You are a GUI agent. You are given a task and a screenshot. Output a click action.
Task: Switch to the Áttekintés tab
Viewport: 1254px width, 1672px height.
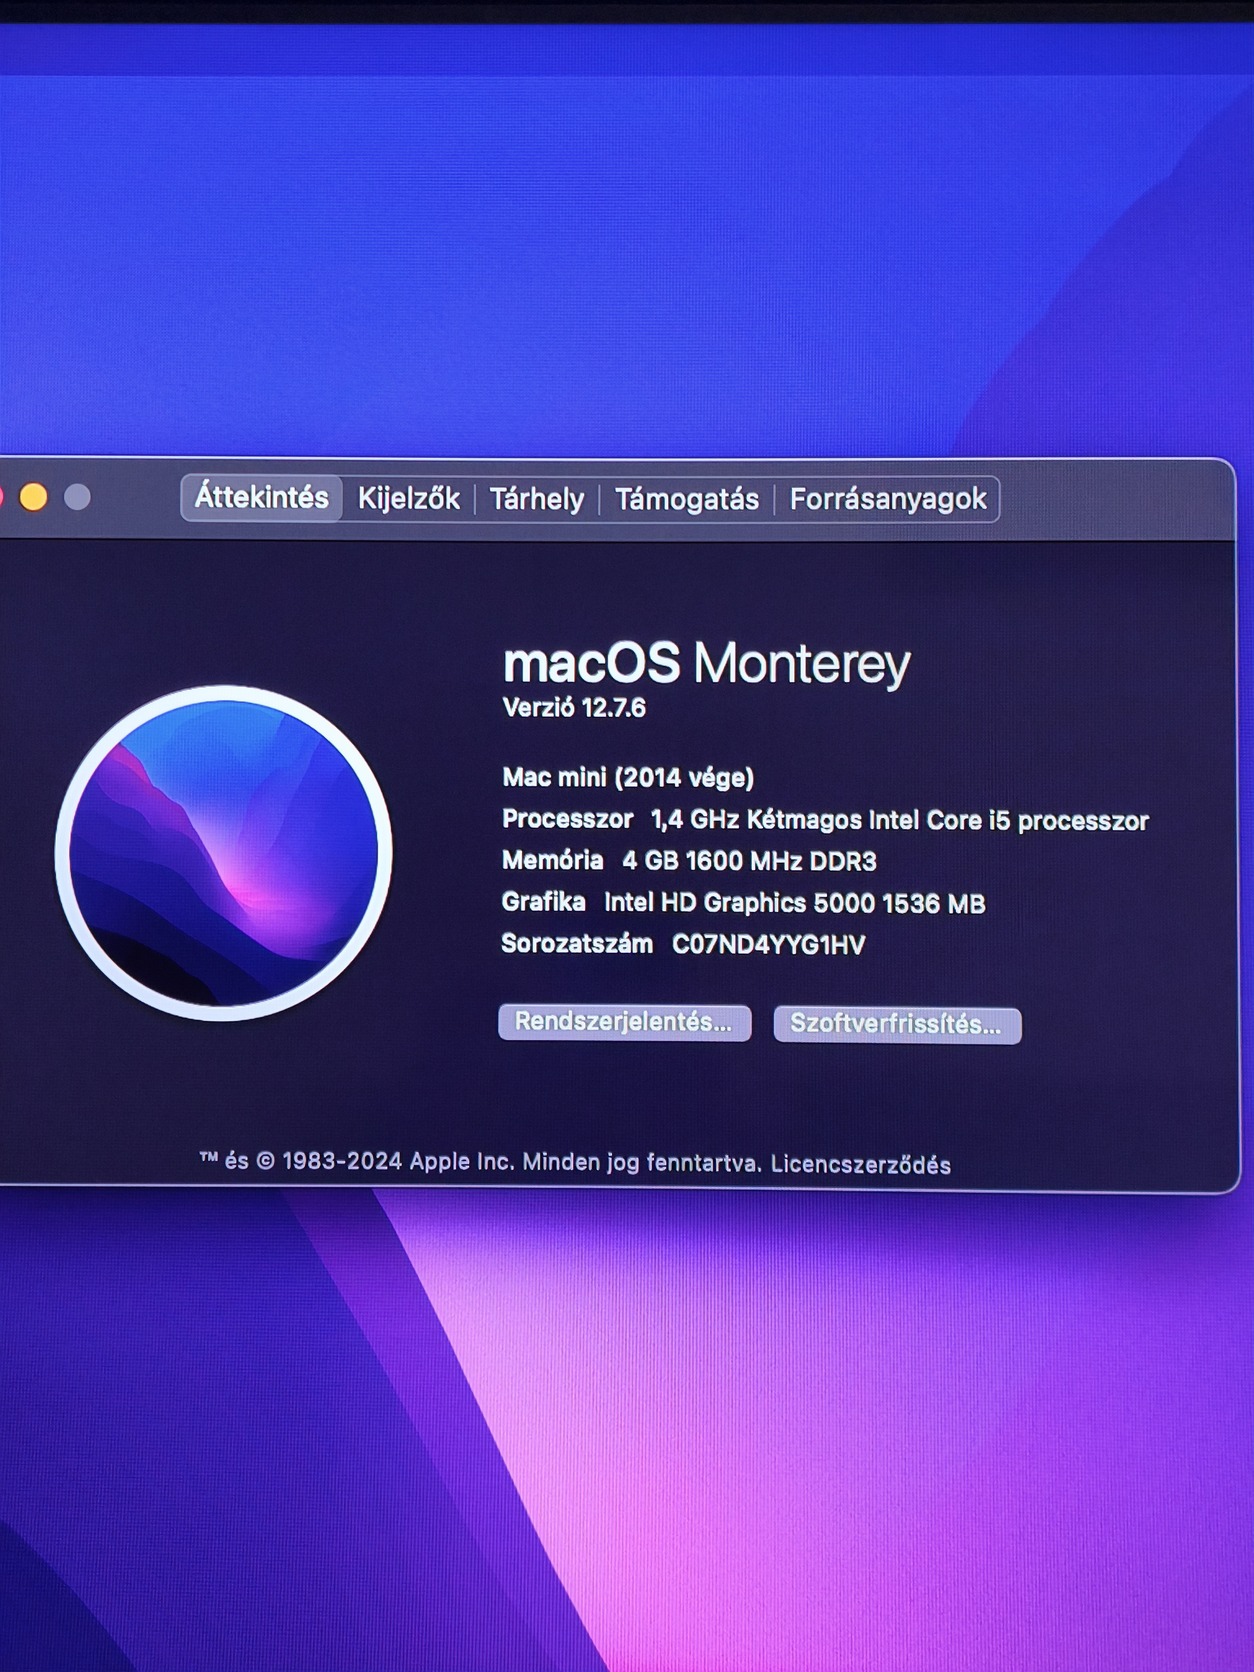[261, 497]
